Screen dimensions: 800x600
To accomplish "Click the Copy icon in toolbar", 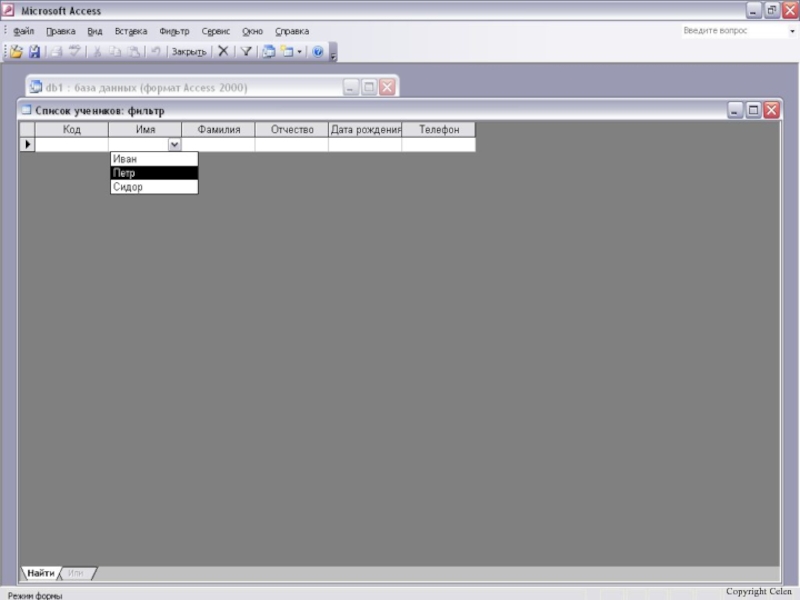I will tap(115, 52).
